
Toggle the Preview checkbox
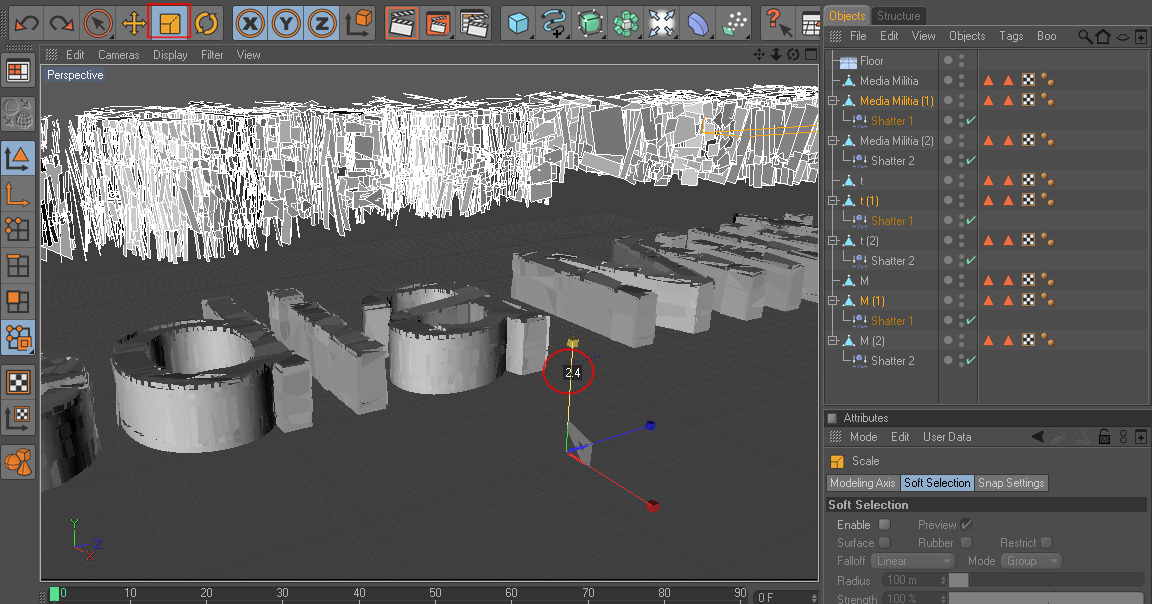[x=966, y=525]
